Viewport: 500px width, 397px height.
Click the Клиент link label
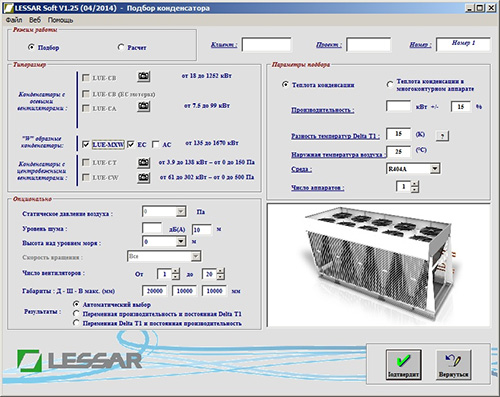[224, 45]
